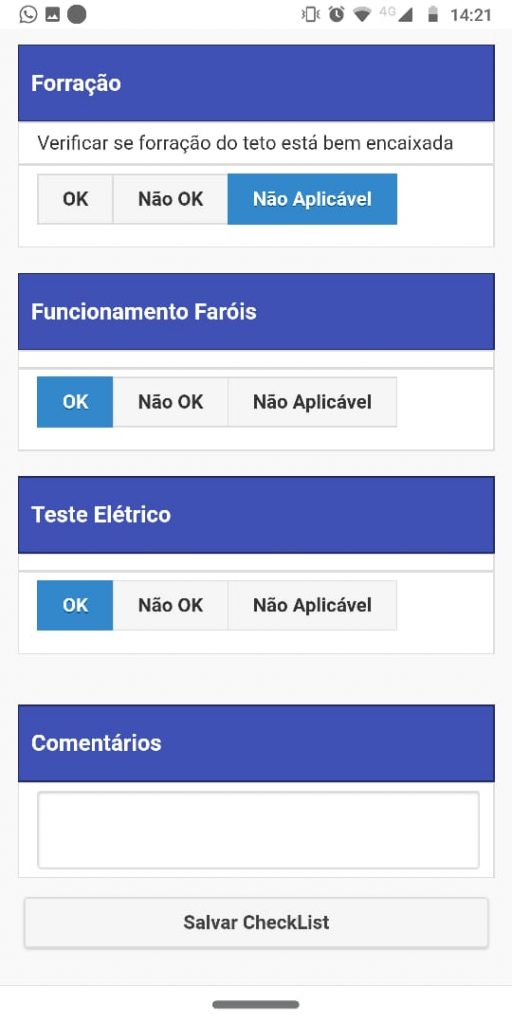512x1024 pixels.
Task: Tap the Wi-Fi signal icon
Action: coord(362,14)
